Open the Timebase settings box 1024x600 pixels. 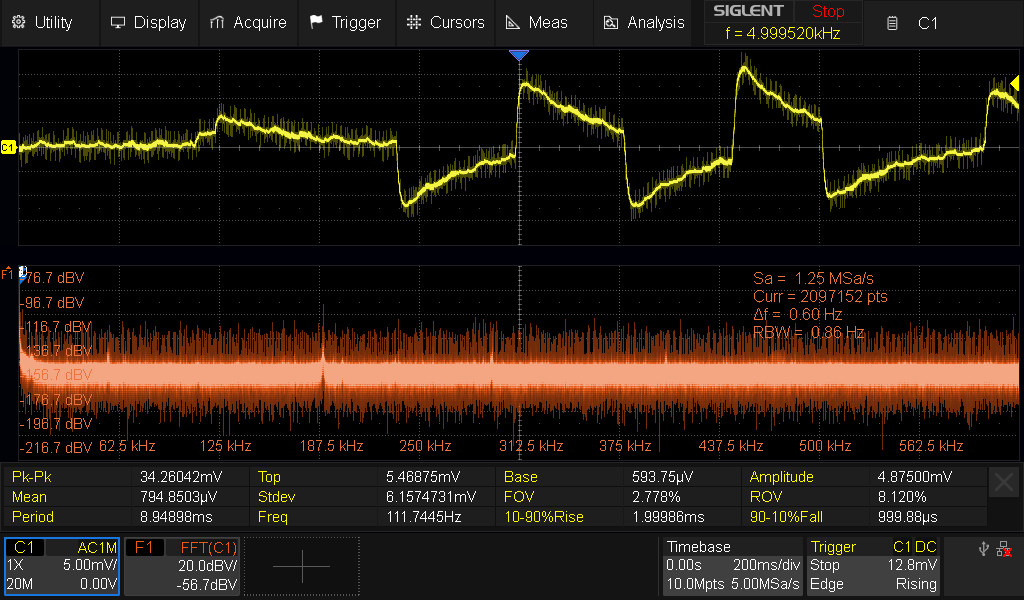coord(733,566)
